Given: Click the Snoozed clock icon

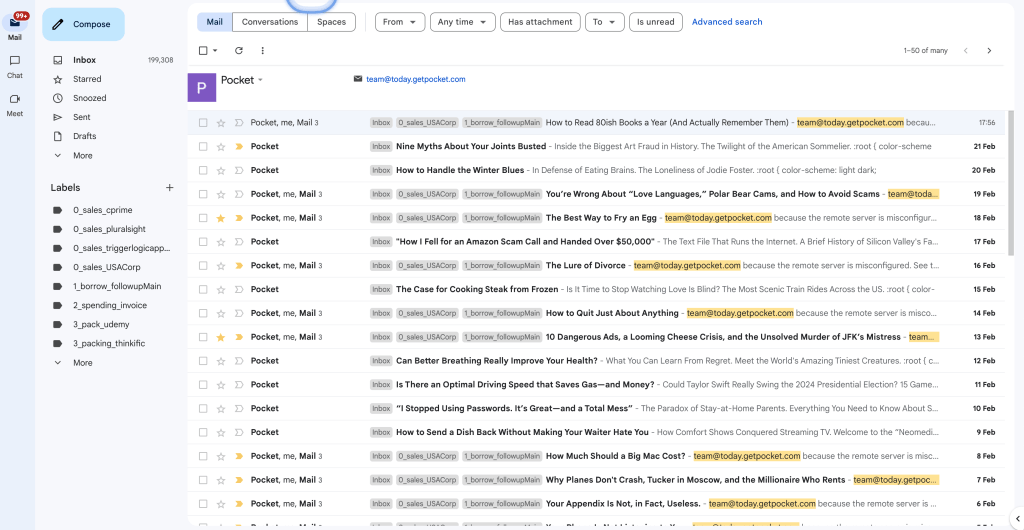Looking at the screenshot, I should tap(57, 98).
